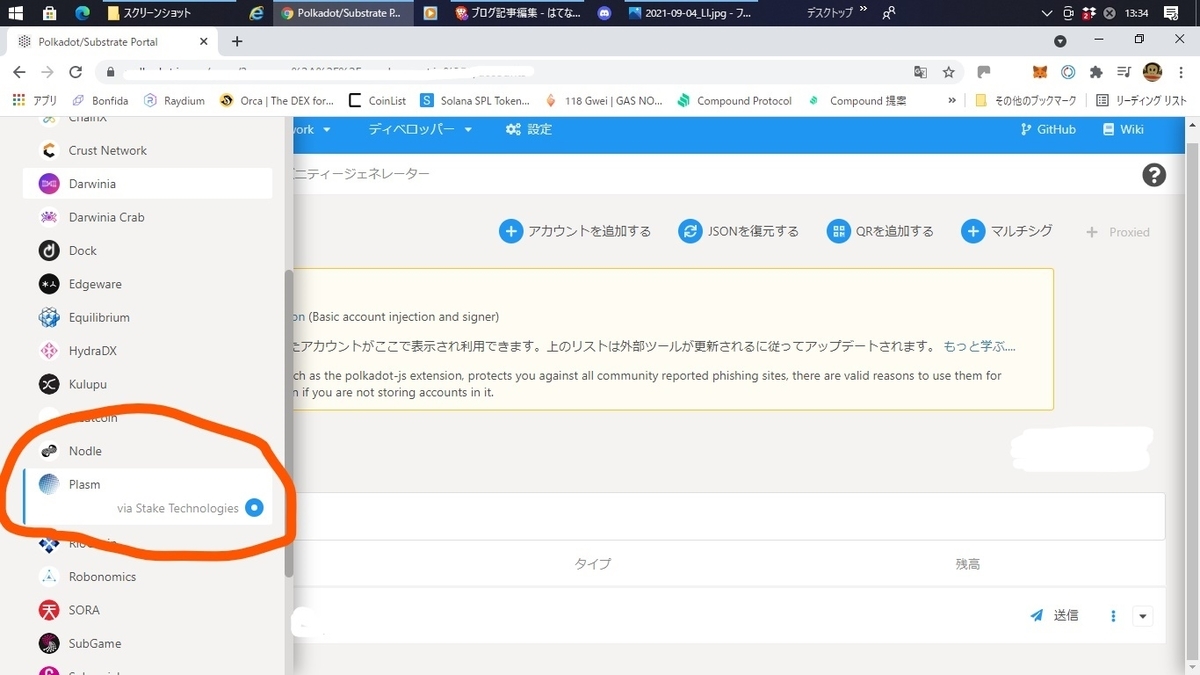Reload the page
Viewport: 1200px width, 675px height.
pos(75,72)
